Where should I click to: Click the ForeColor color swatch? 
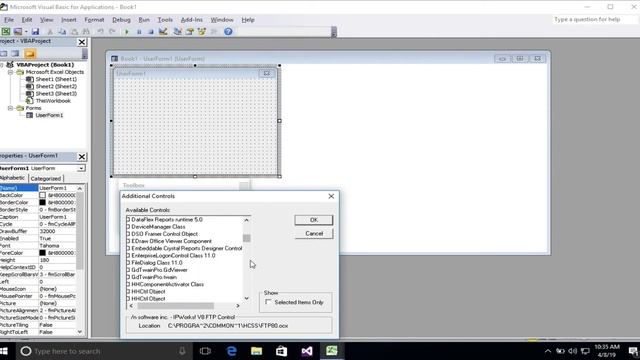pyautogui.click(x=42, y=253)
